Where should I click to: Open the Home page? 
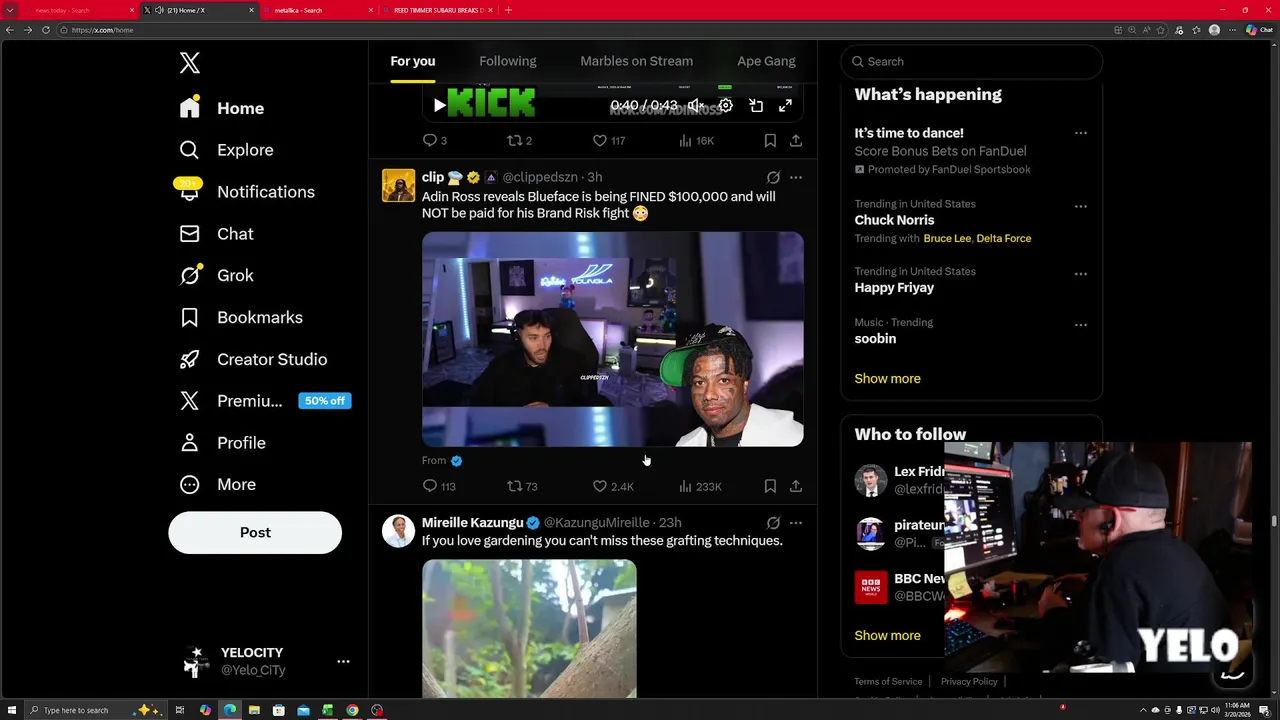[222, 108]
